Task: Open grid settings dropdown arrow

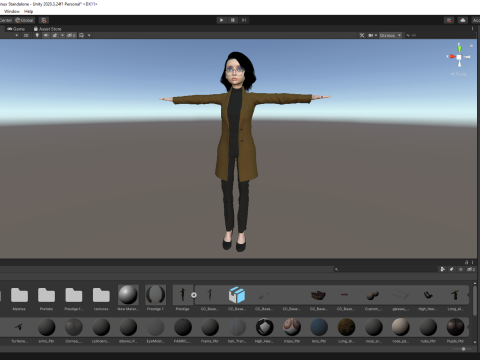Action: [89, 35]
